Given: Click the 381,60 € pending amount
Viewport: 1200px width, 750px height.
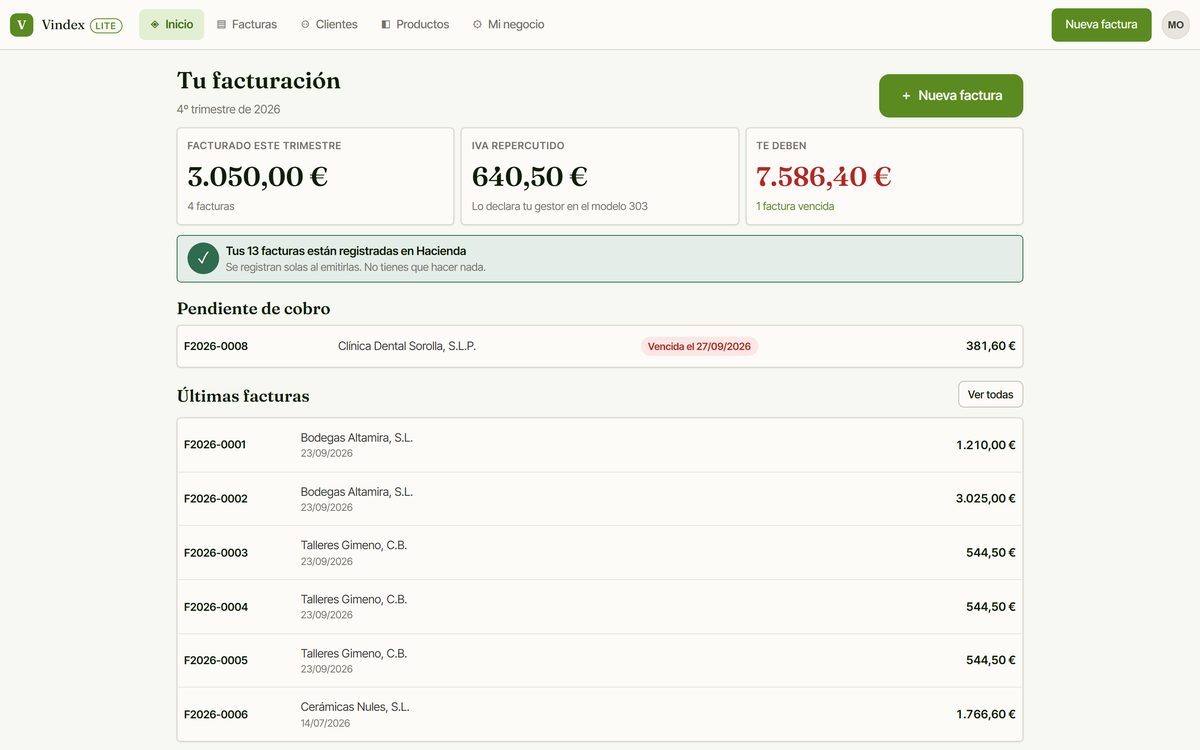Looking at the screenshot, I should click(x=991, y=346).
